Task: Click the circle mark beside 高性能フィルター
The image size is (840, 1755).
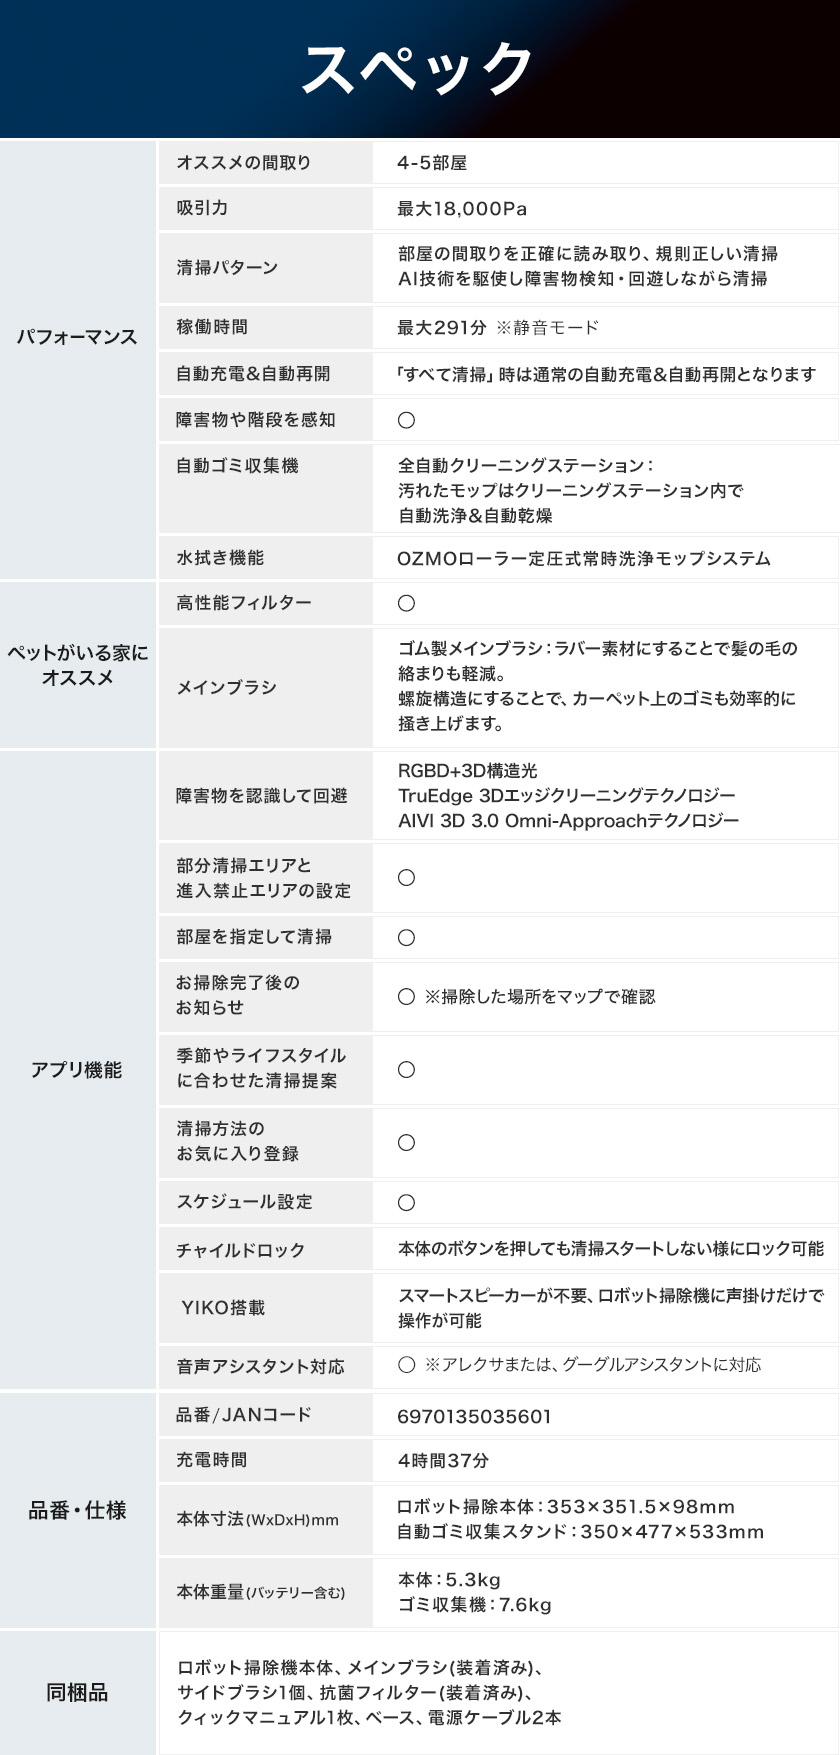Action: click(406, 603)
